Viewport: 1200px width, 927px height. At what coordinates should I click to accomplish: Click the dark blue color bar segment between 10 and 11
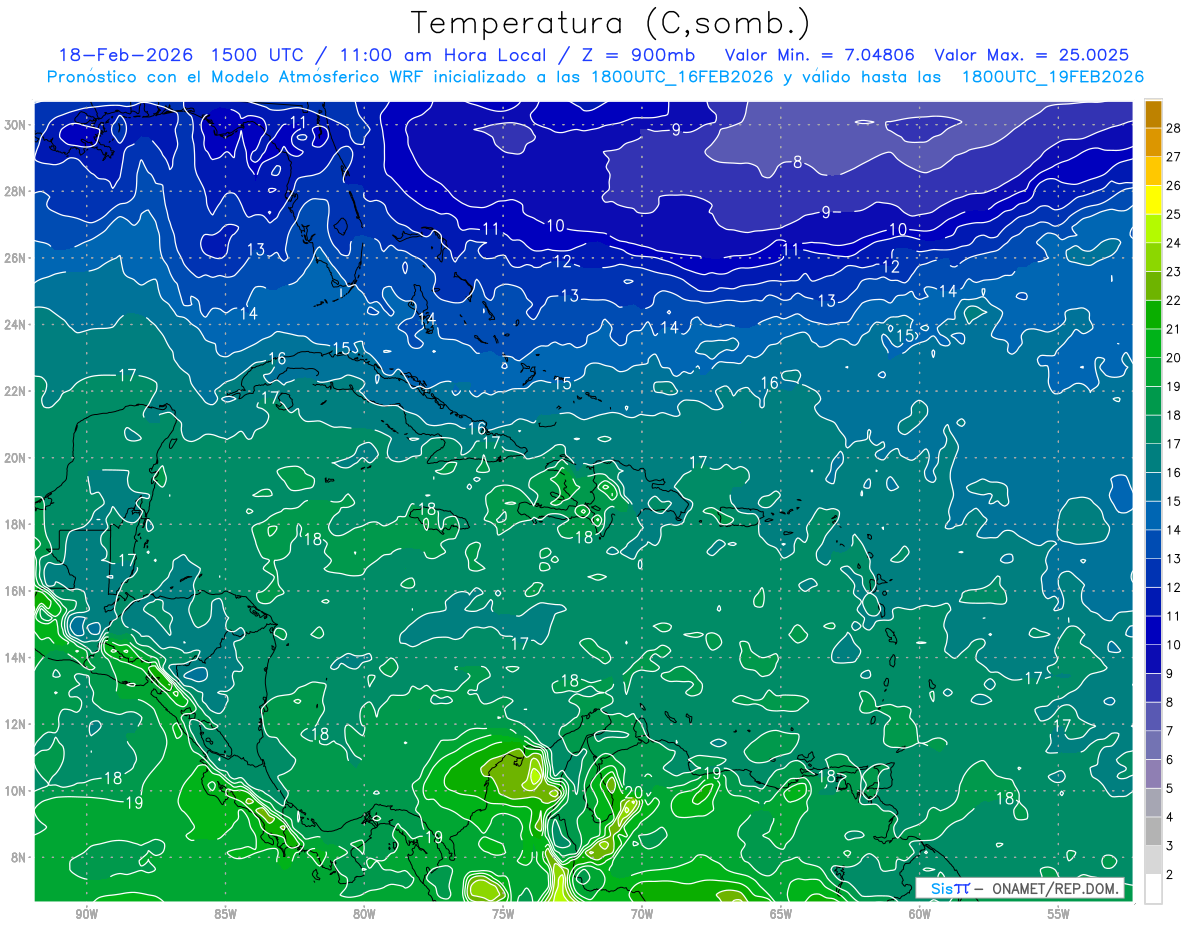(x=1153, y=630)
